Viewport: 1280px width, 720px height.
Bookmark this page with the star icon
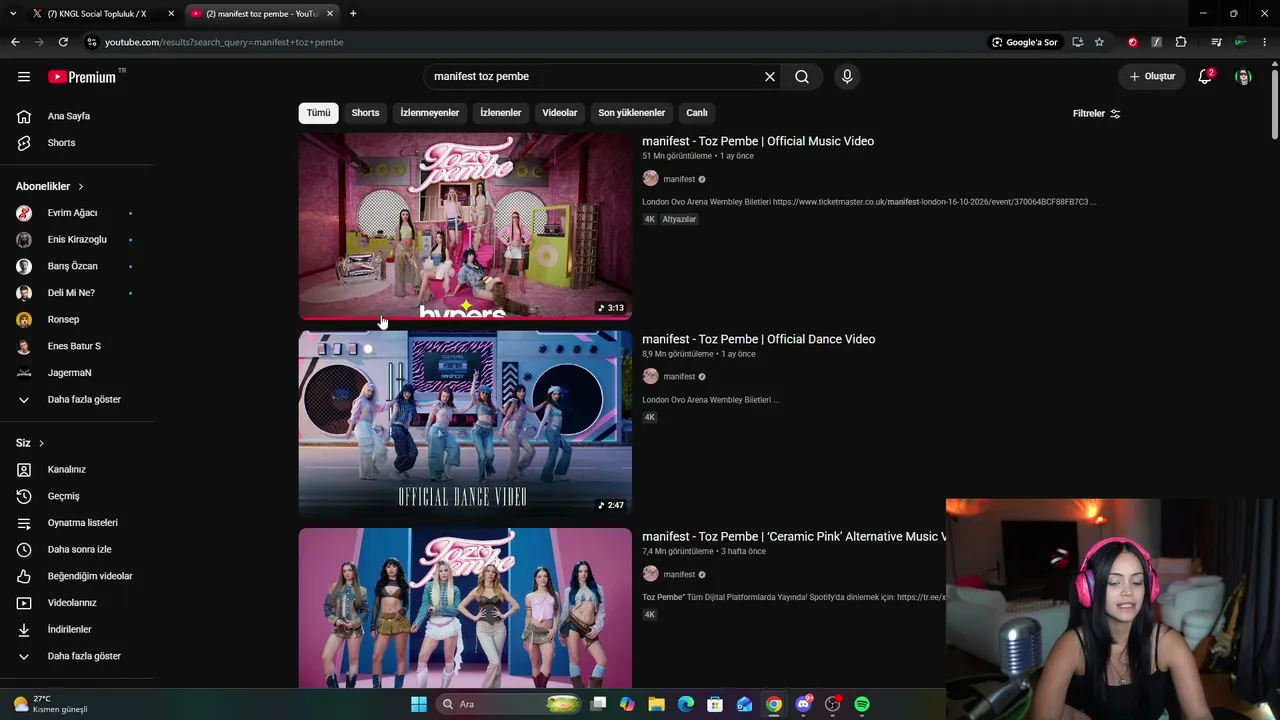click(1099, 42)
